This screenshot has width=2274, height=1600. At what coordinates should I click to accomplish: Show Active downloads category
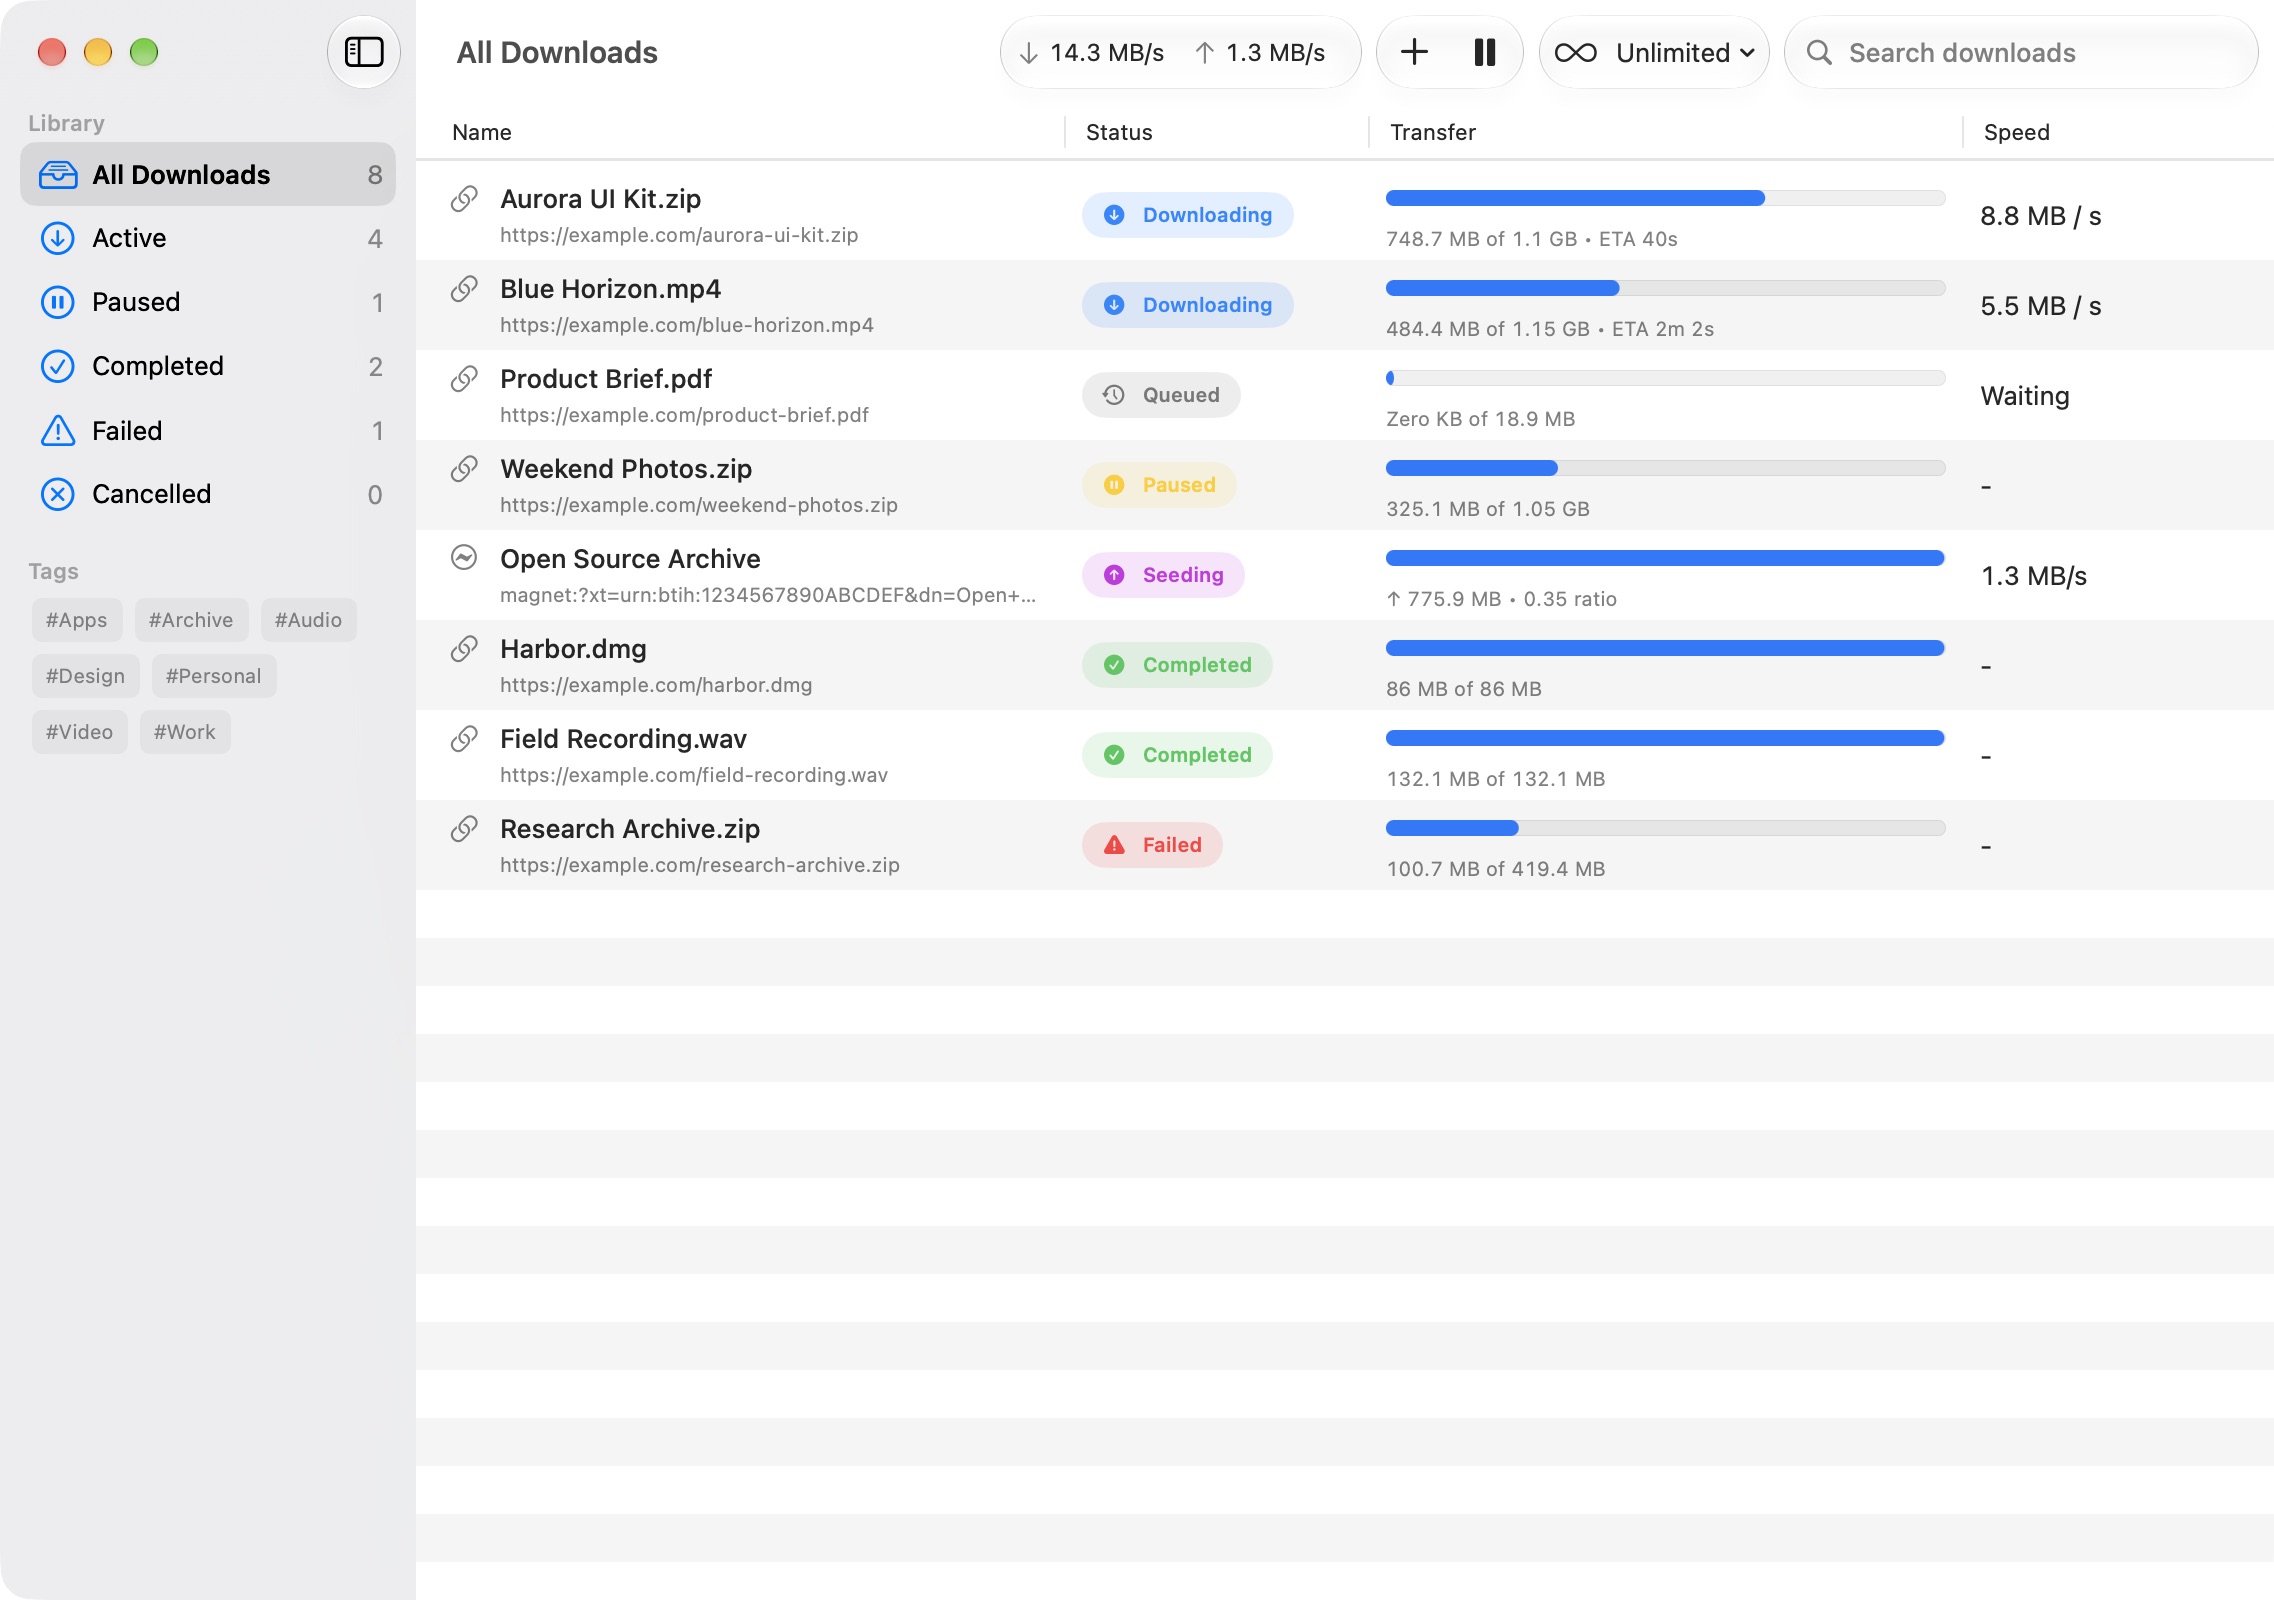pos(208,238)
